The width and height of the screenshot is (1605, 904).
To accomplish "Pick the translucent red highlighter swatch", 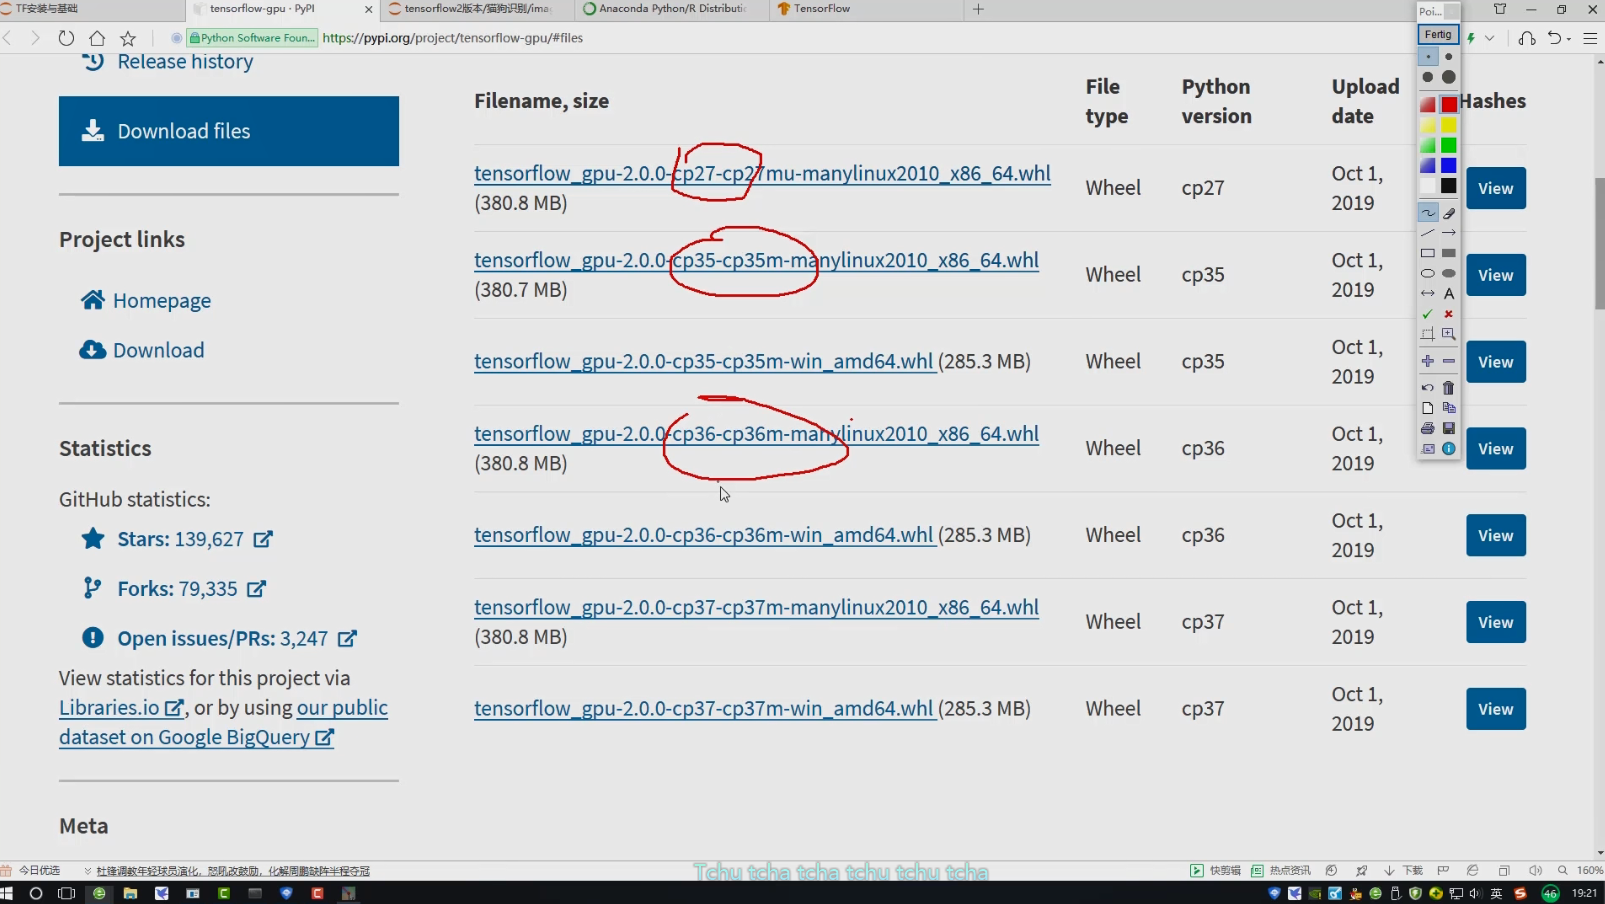I will [1428, 104].
